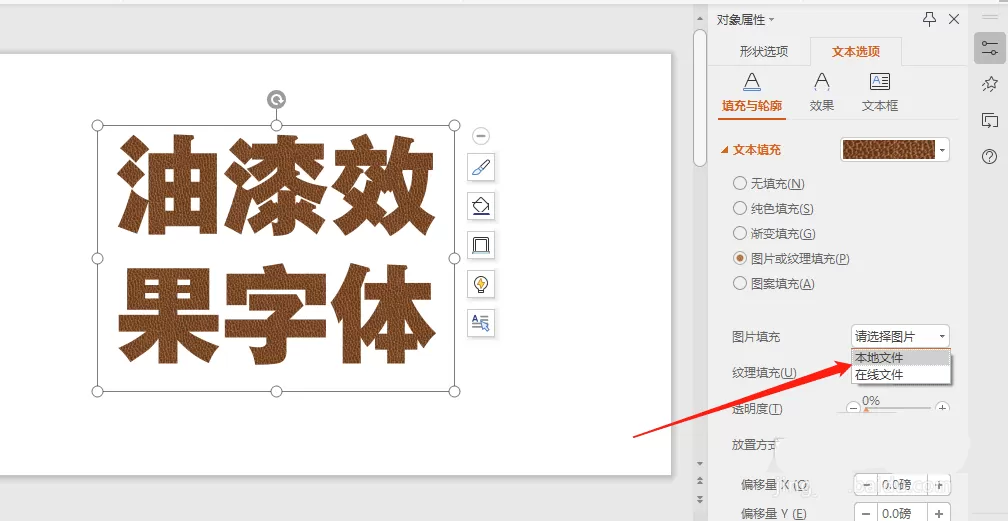Click the 图片填充 label
The width and height of the screenshot is (1008, 521).
[x=755, y=336]
